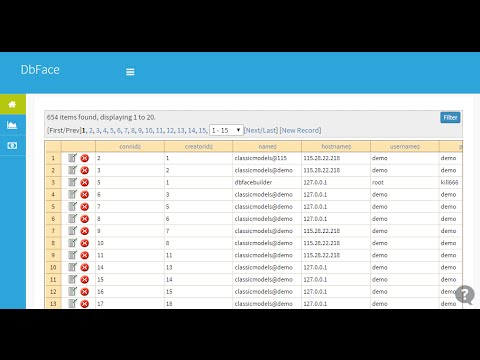Open the page range 1 - 15 dropdown
This screenshot has height=360, width=480.
pos(226,130)
